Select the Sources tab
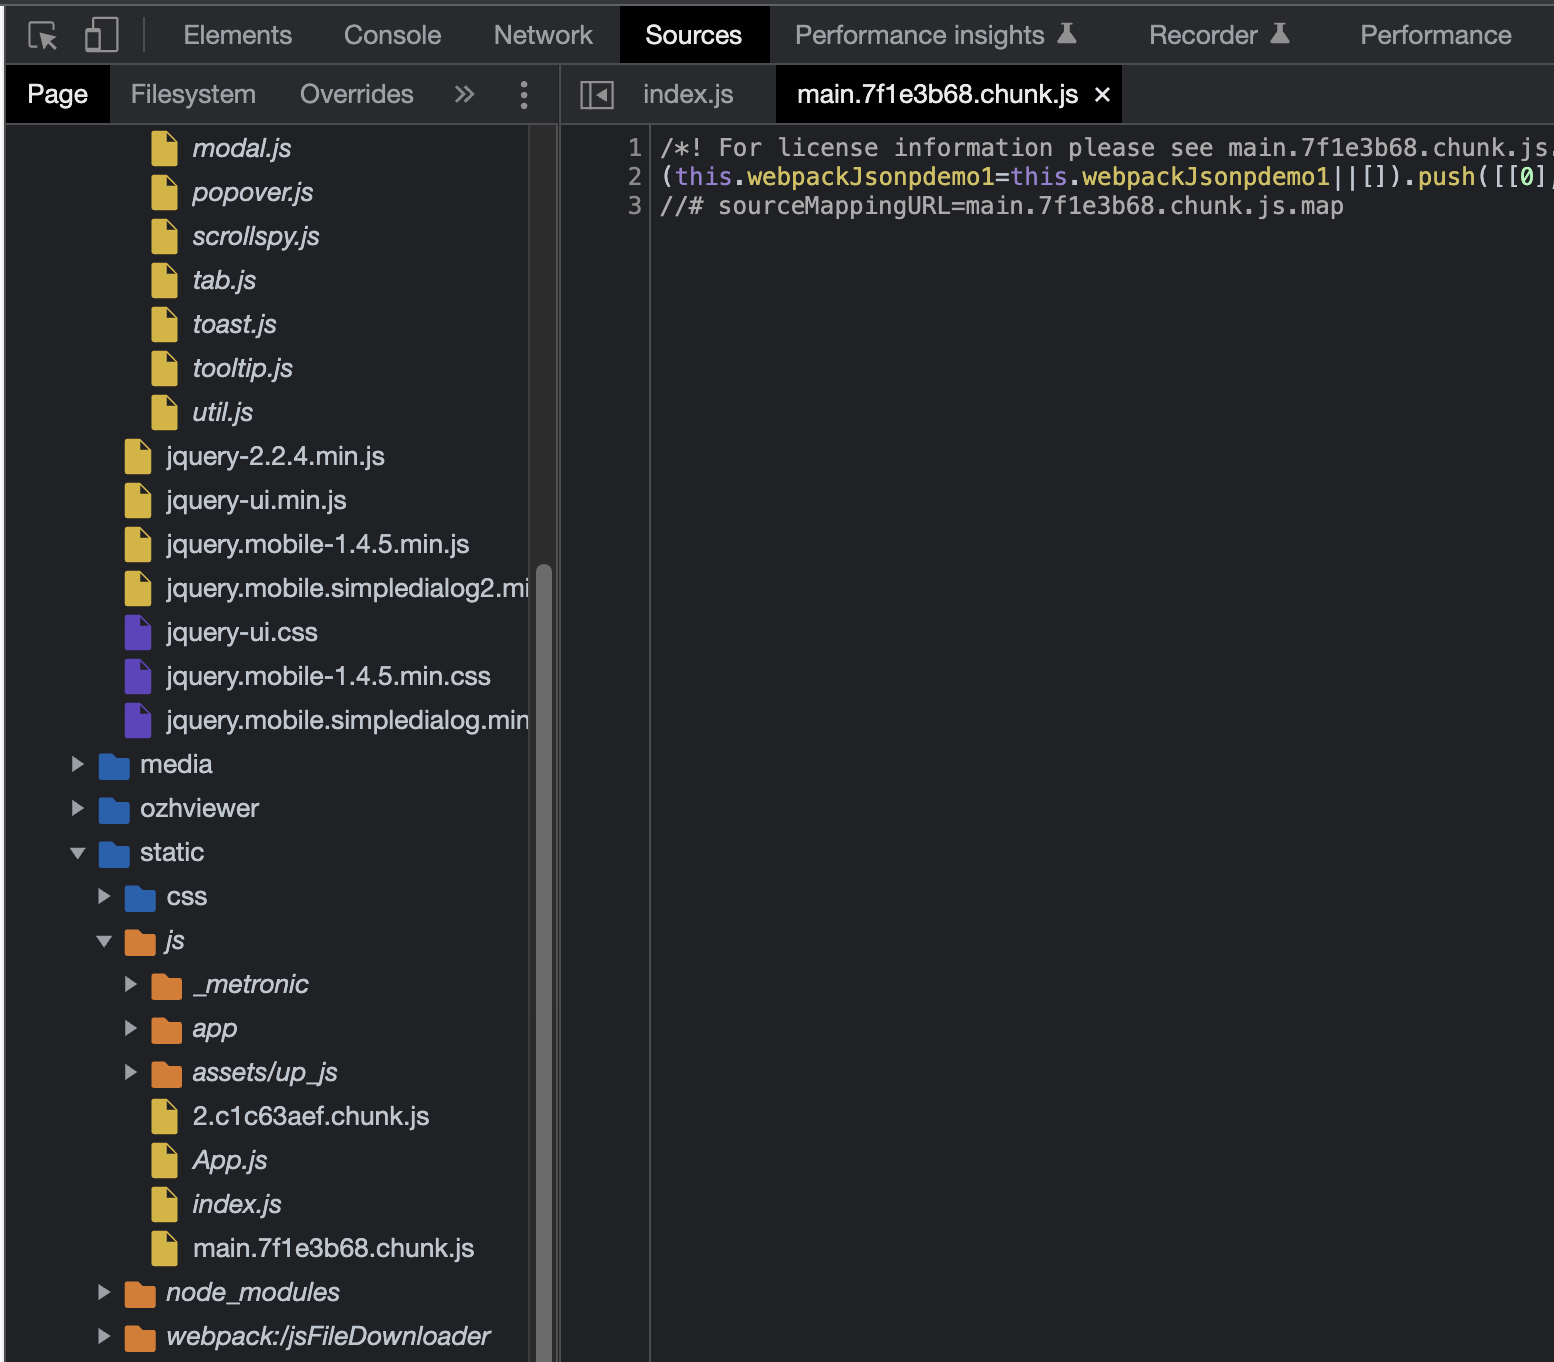This screenshot has height=1362, width=1554. coord(694,35)
